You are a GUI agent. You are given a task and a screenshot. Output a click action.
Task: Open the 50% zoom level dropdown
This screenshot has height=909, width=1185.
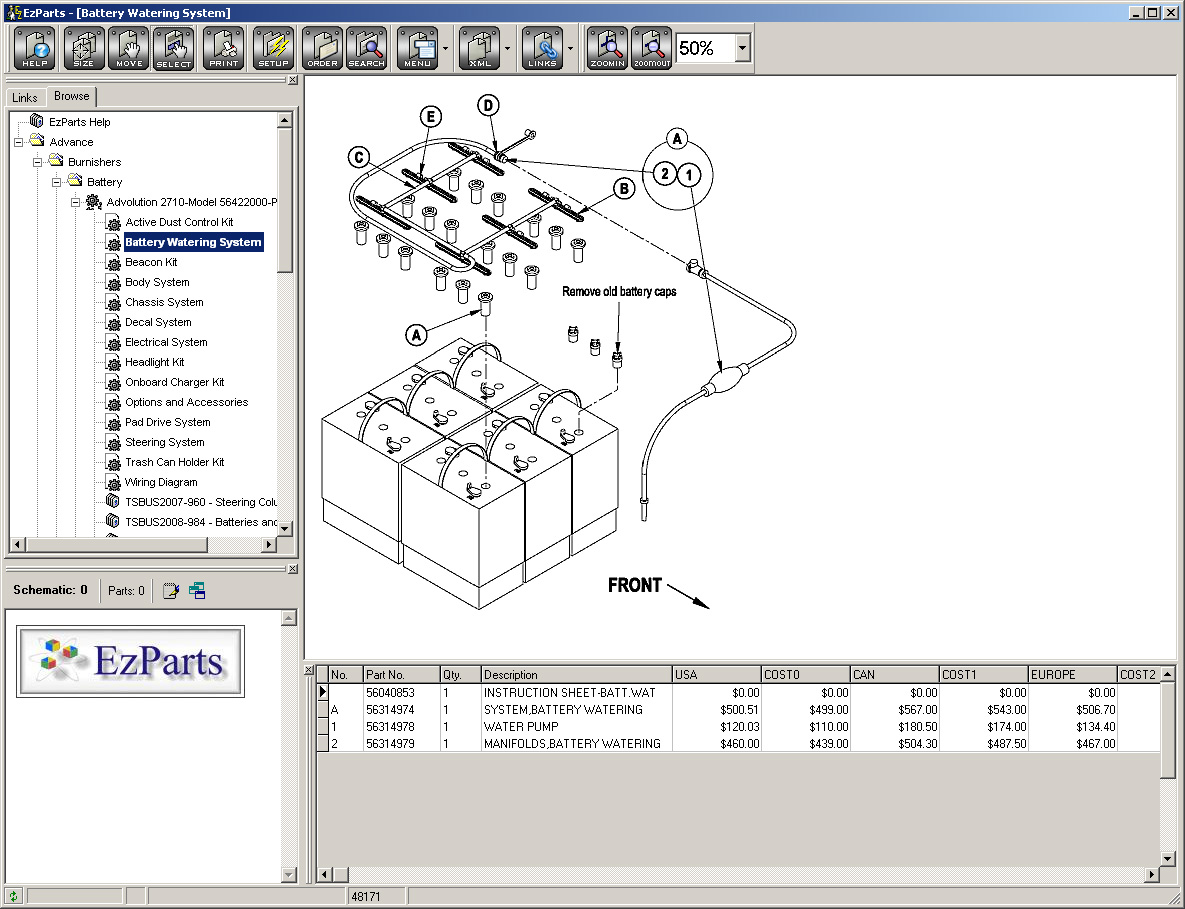click(x=742, y=48)
